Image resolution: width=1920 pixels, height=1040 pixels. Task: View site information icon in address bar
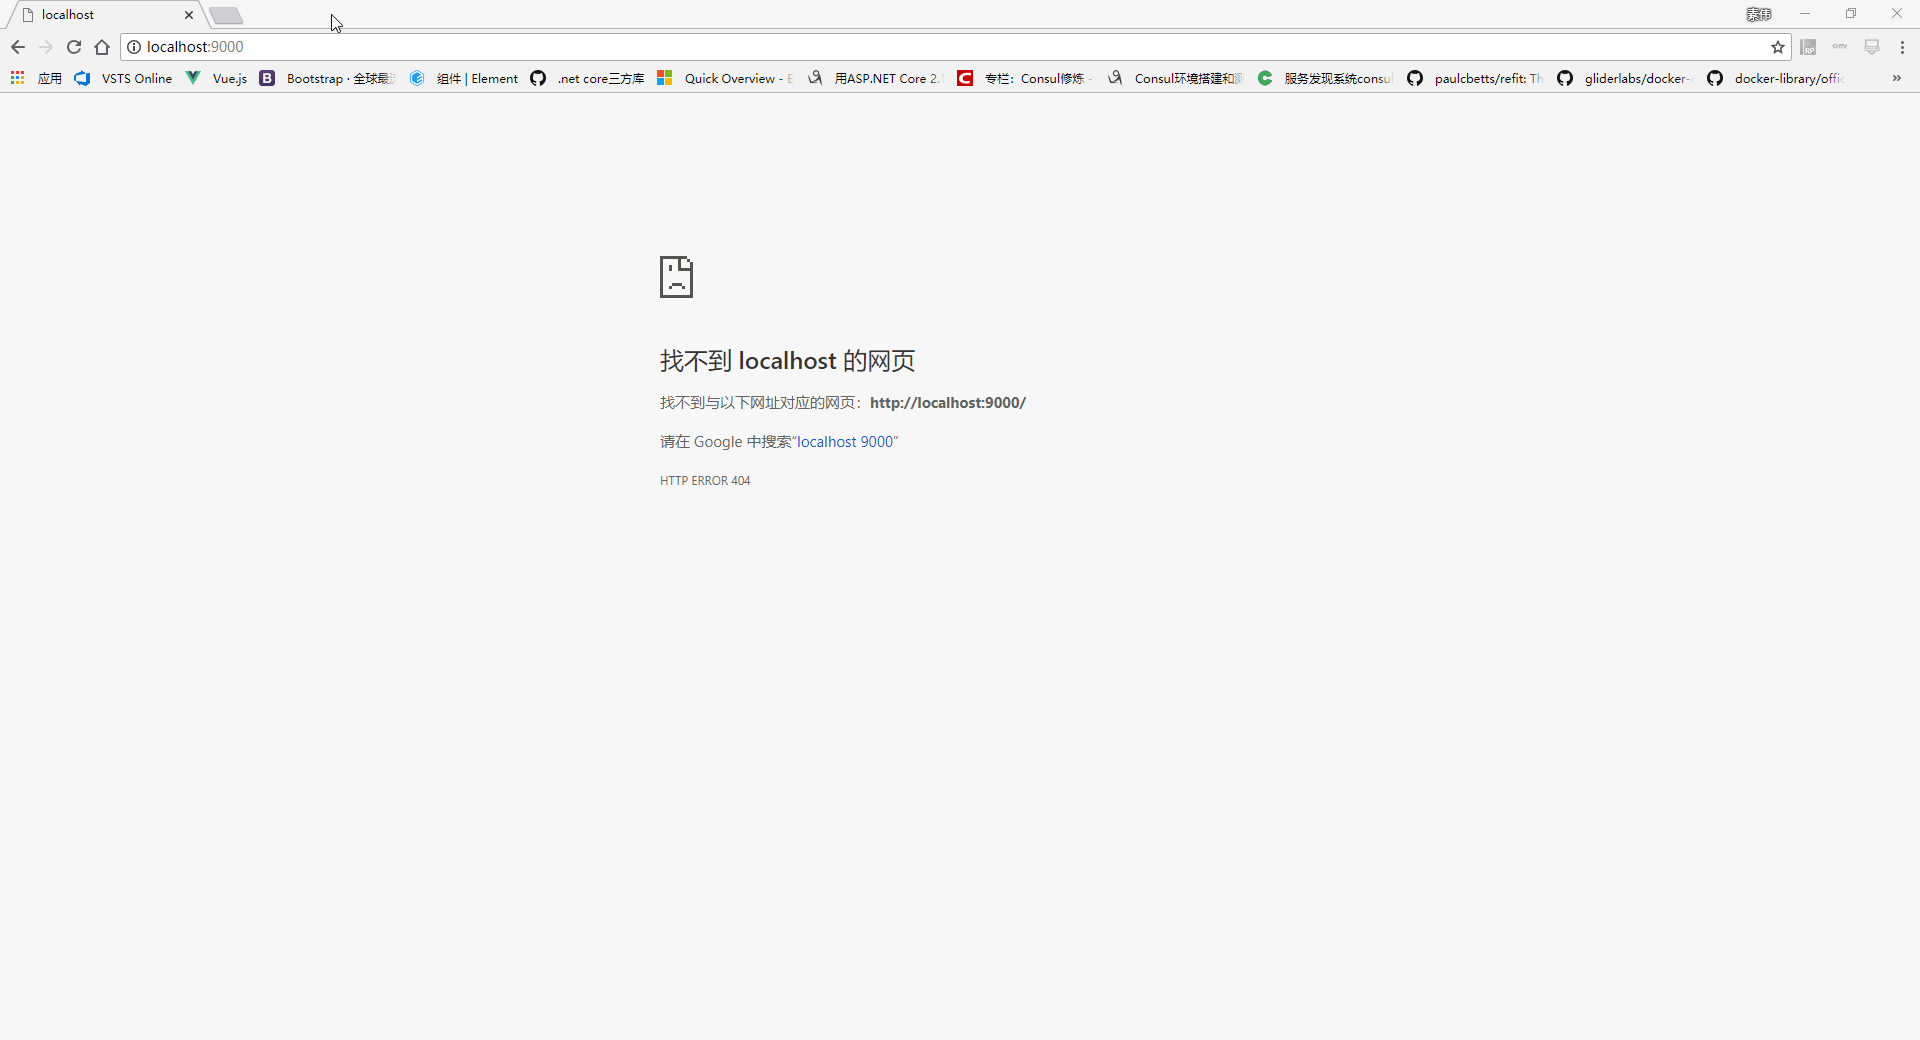[134, 47]
